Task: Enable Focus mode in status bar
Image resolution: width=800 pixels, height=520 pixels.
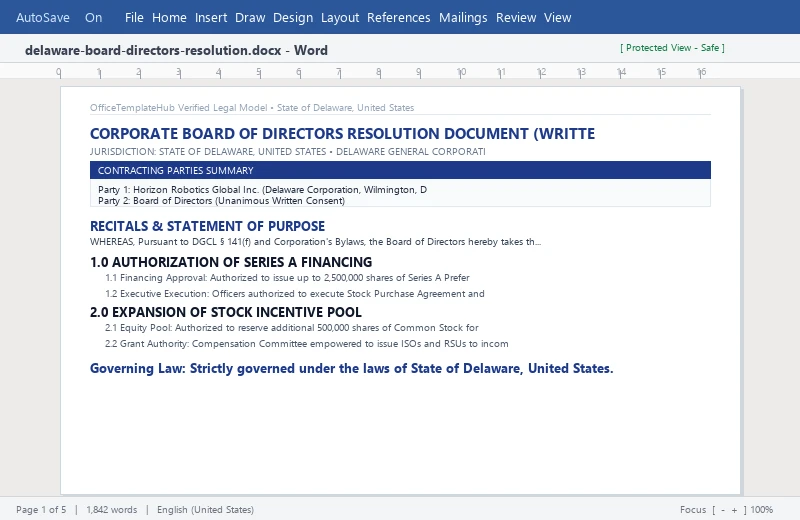Action: pos(693,509)
